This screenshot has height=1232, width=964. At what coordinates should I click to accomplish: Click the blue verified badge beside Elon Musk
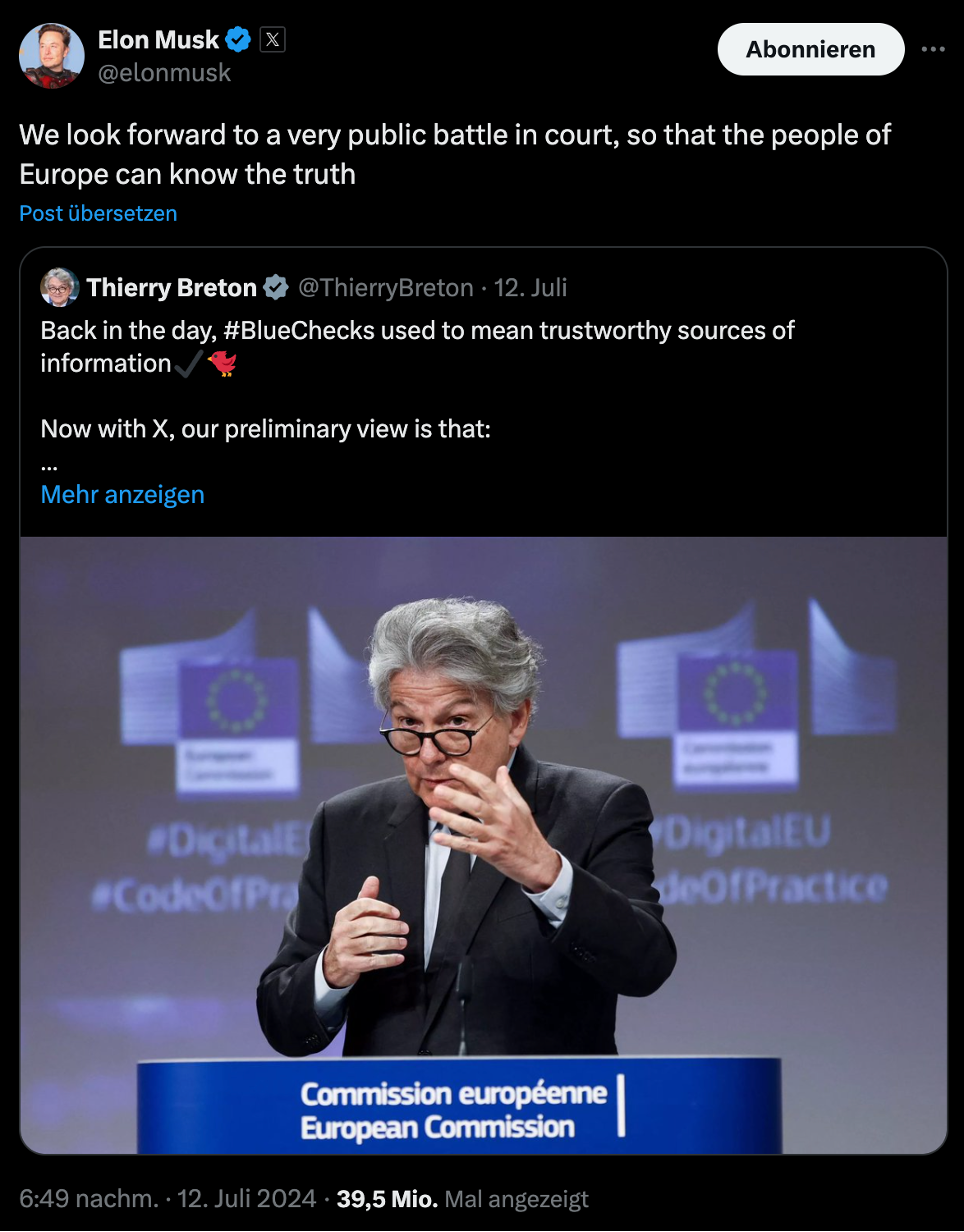click(238, 40)
